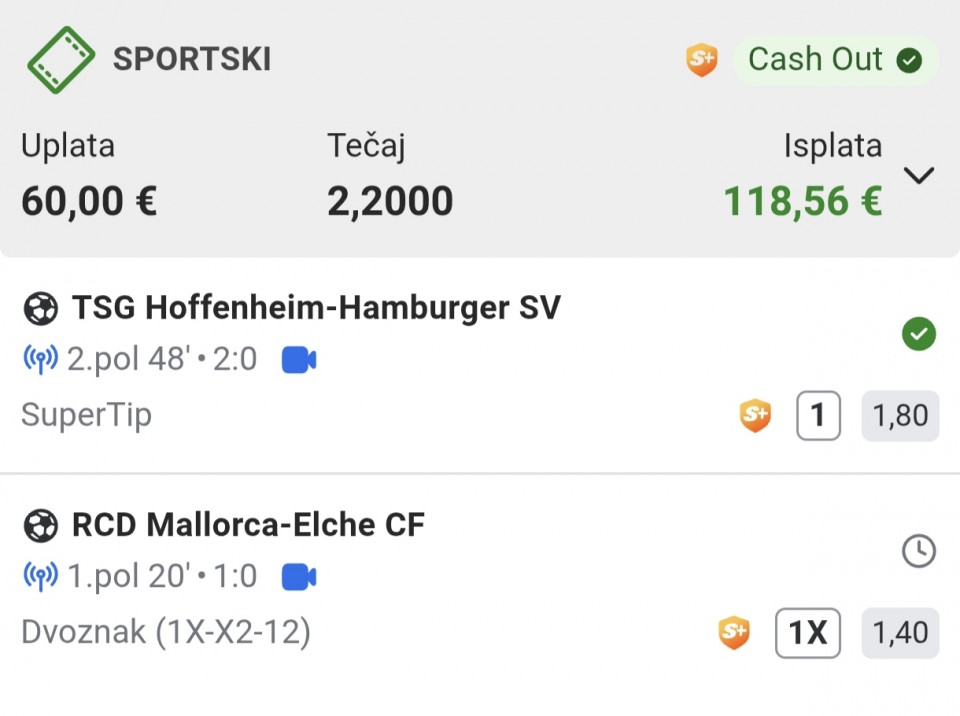
Task: Click green won checkmark on Hoffenheim bet
Action: 918,334
